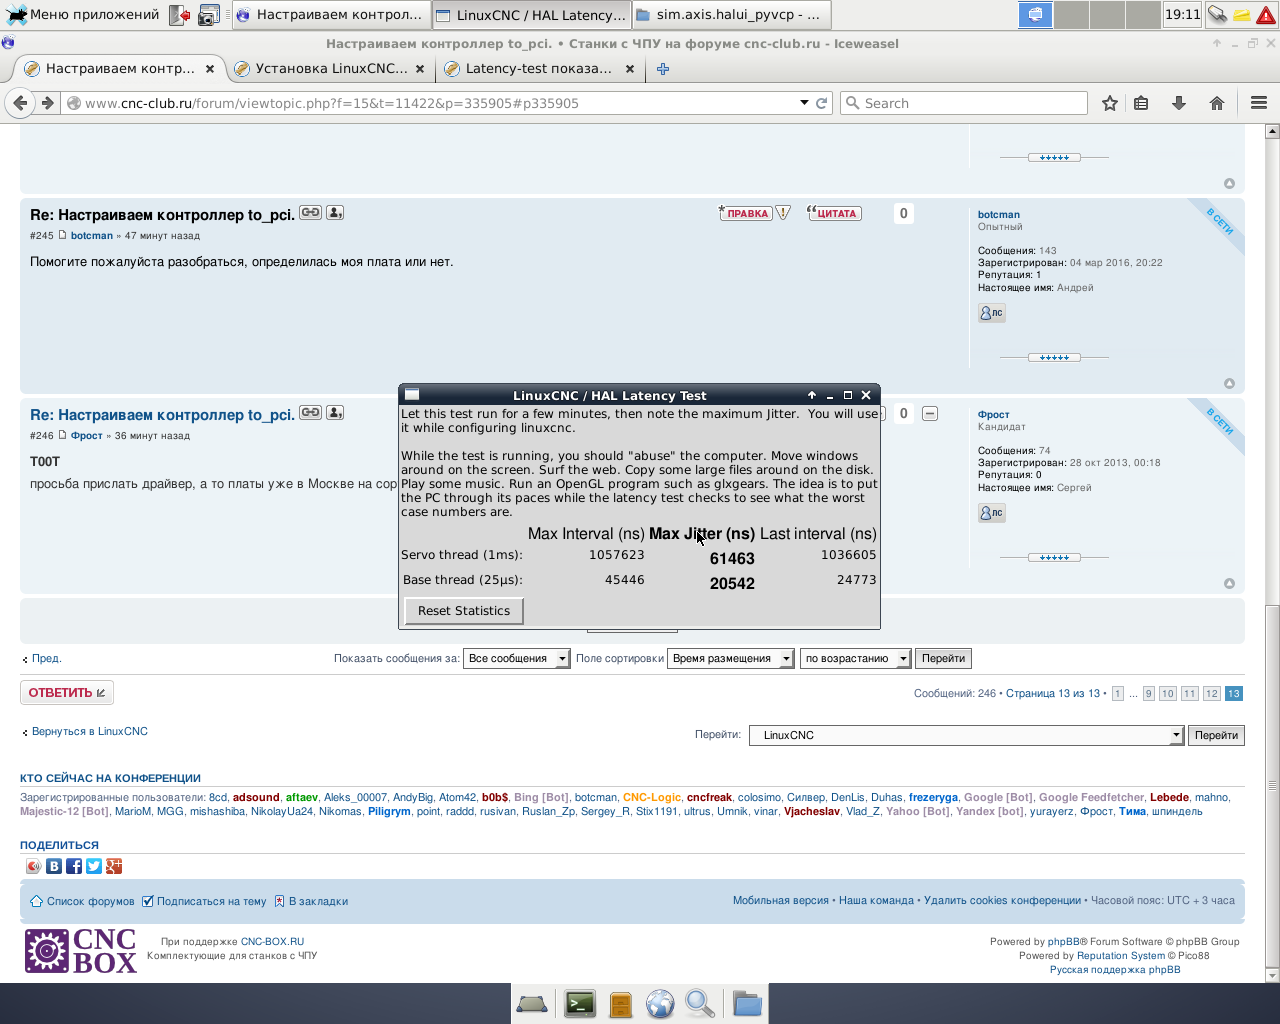Image resolution: width=1280 pixels, height=1024 pixels.
Task: Share topic on VK
Action: click(54, 866)
